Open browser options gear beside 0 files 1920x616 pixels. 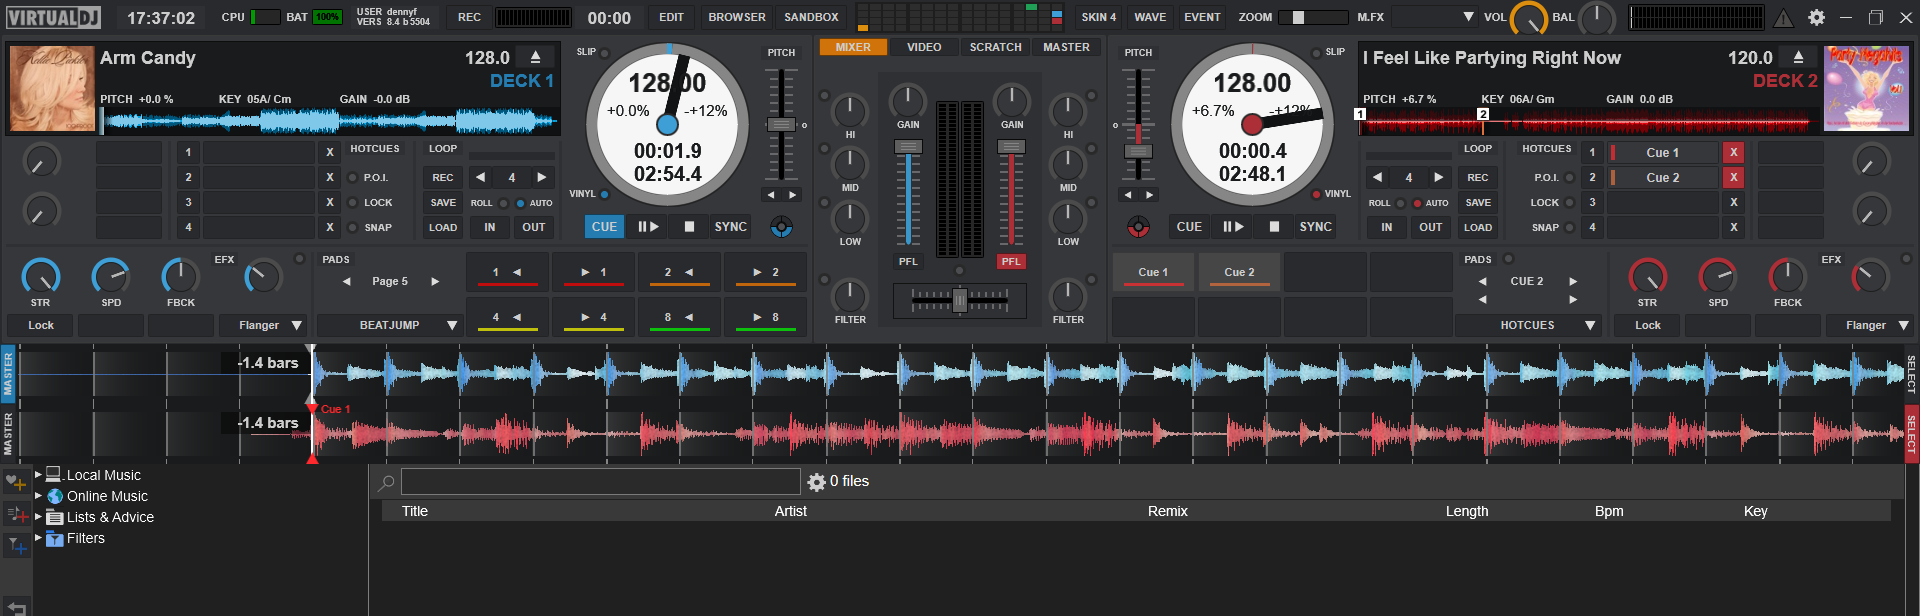[816, 482]
